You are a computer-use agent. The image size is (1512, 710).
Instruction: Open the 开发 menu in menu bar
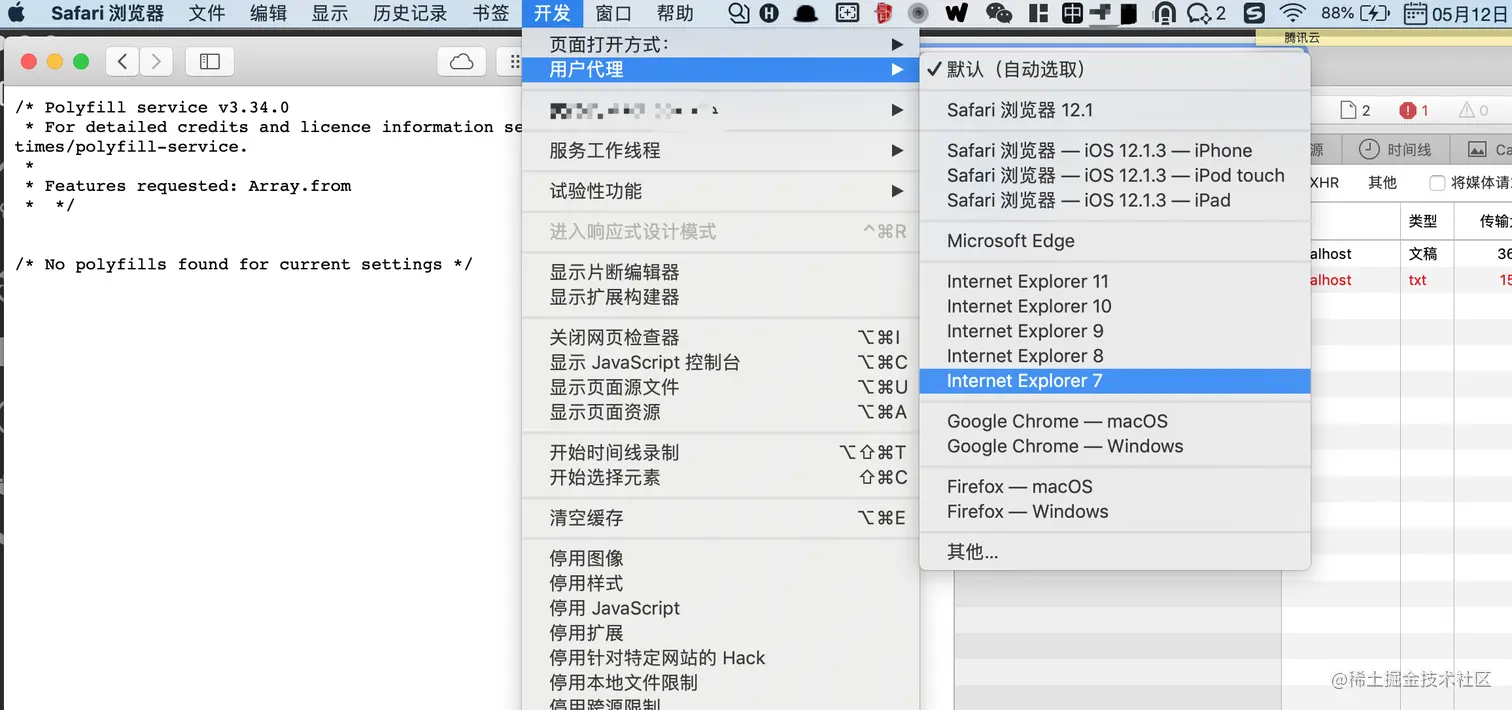(x=552, y=13)
